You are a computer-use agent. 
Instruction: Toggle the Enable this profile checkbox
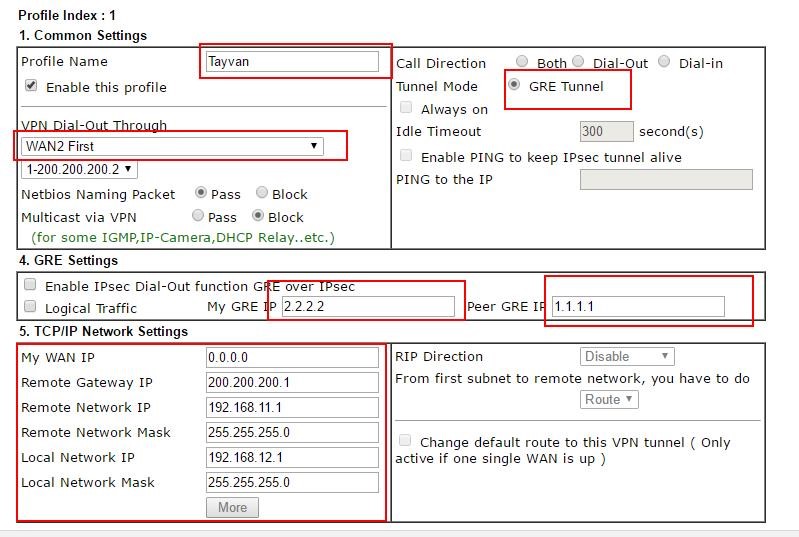click(31, 87)
